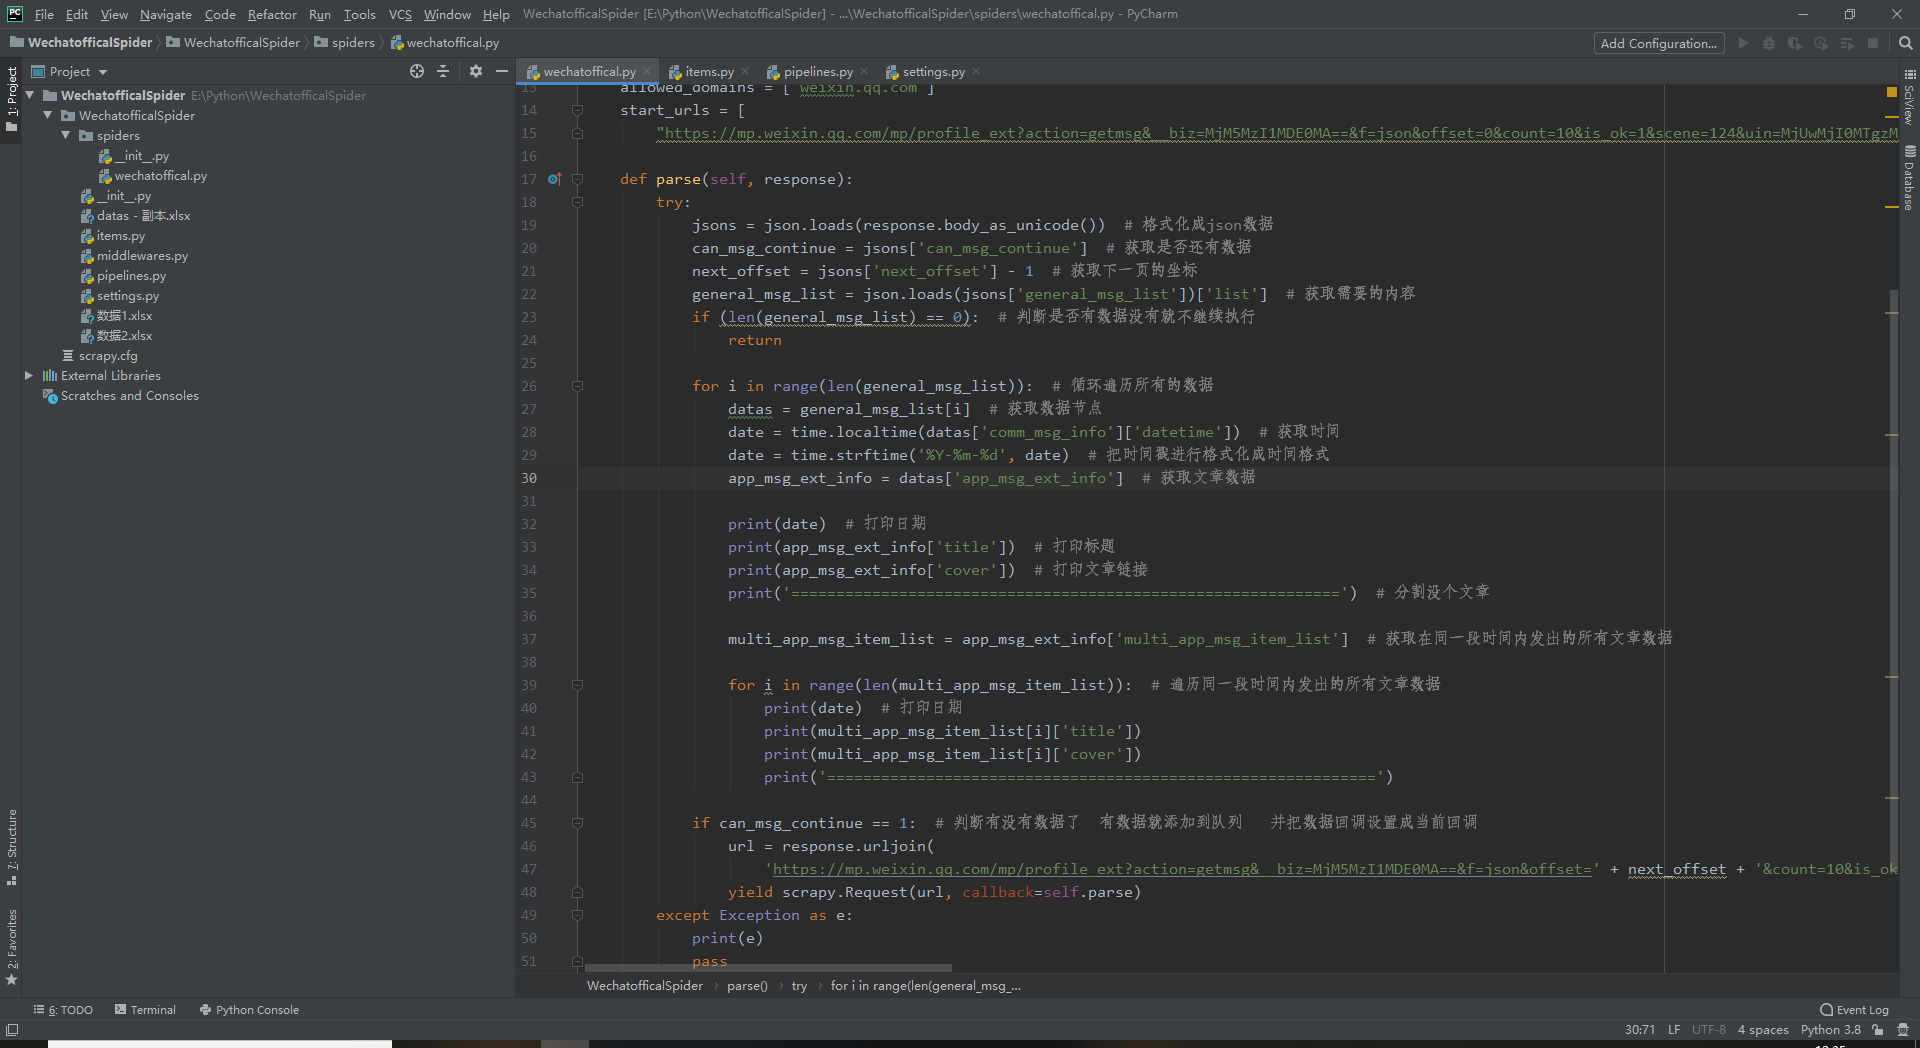This screenshot has height=1048, width=1920.
Task: Click the collapse-all icon in Project panel
Action: coord(443,71)
